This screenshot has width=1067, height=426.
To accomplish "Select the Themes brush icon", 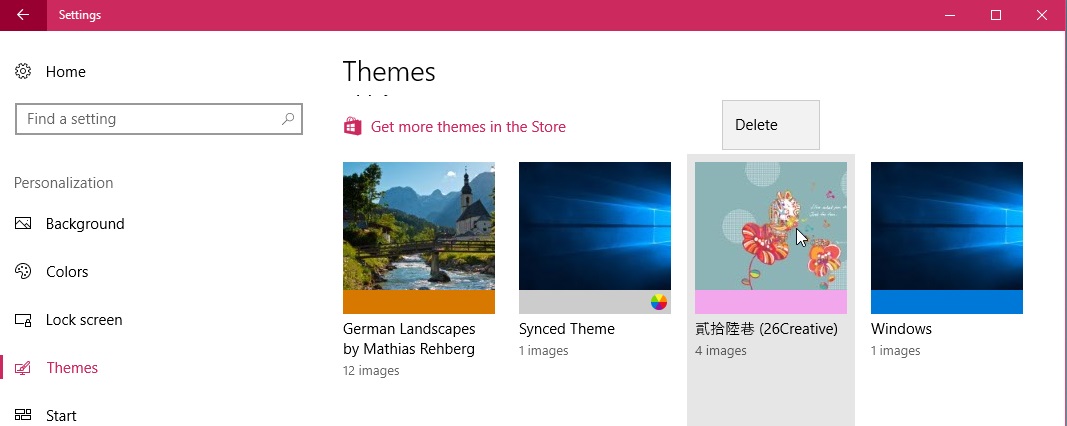I will pos(23,367).
